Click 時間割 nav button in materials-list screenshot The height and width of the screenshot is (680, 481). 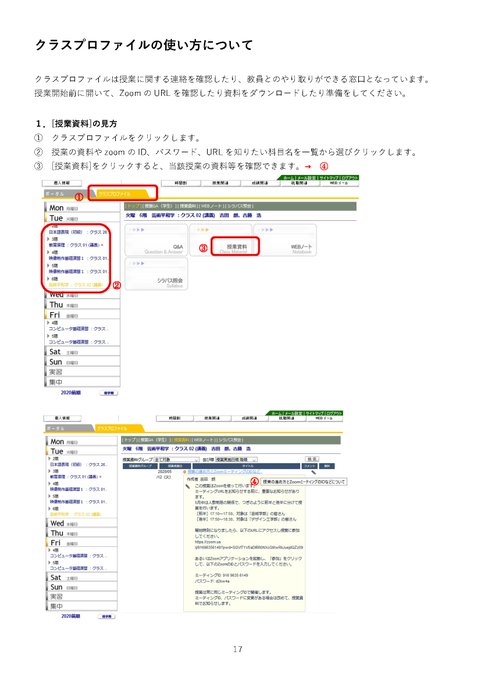[x=174, y=418]
